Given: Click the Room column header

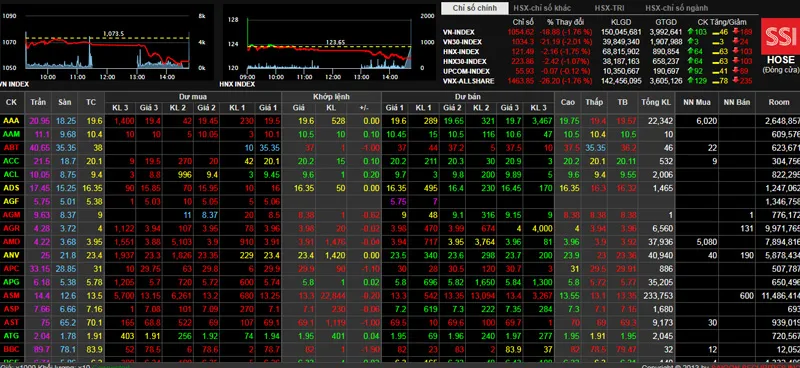Looking at the screenshot, I should pos(779,102).
